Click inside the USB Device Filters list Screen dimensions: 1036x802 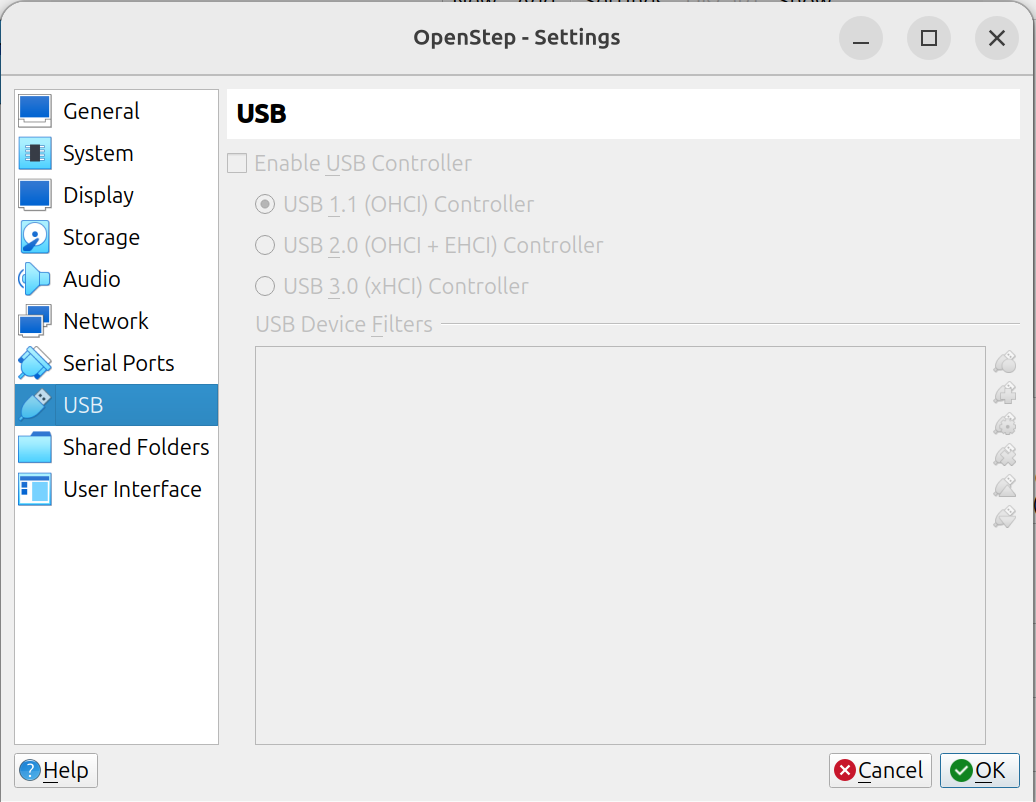[x=620, y=545]
